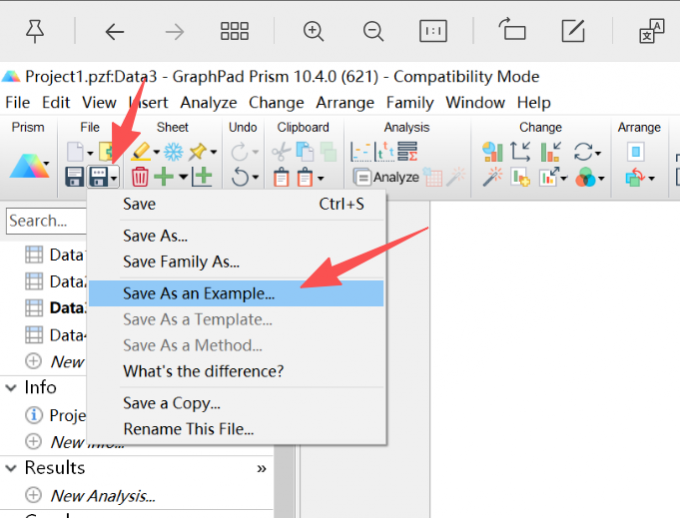Open the Analyze menu in menu bar

[x=208, y=102]
